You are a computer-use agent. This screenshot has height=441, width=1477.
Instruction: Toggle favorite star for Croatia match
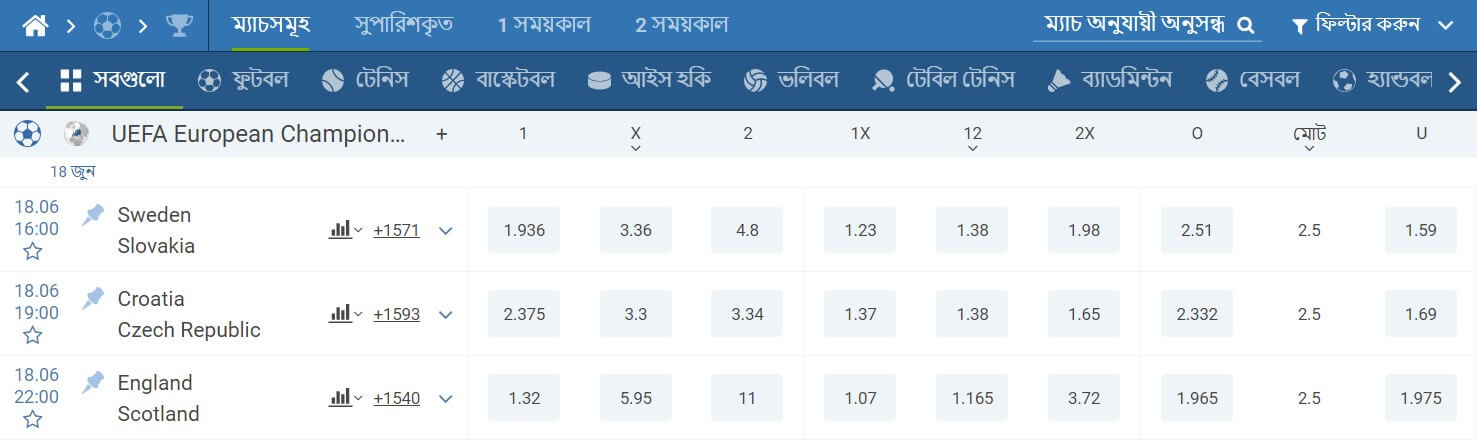[33, 335]
